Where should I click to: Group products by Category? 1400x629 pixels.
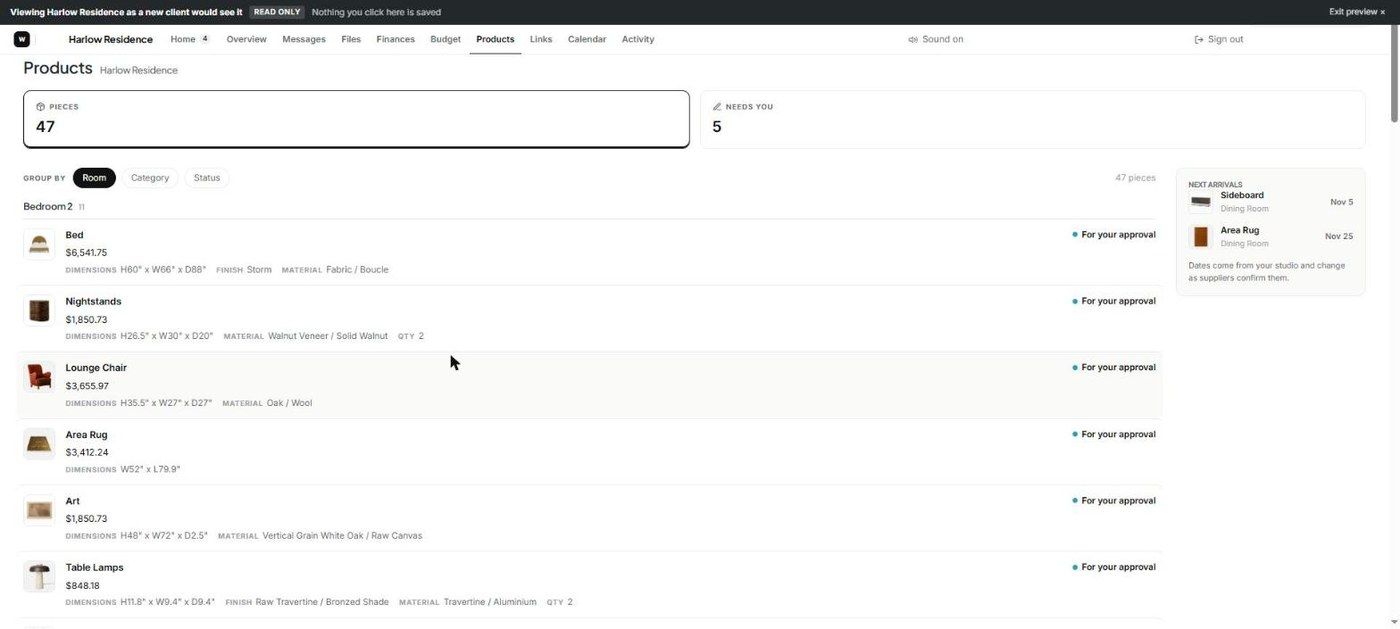[x=150, y=178]
